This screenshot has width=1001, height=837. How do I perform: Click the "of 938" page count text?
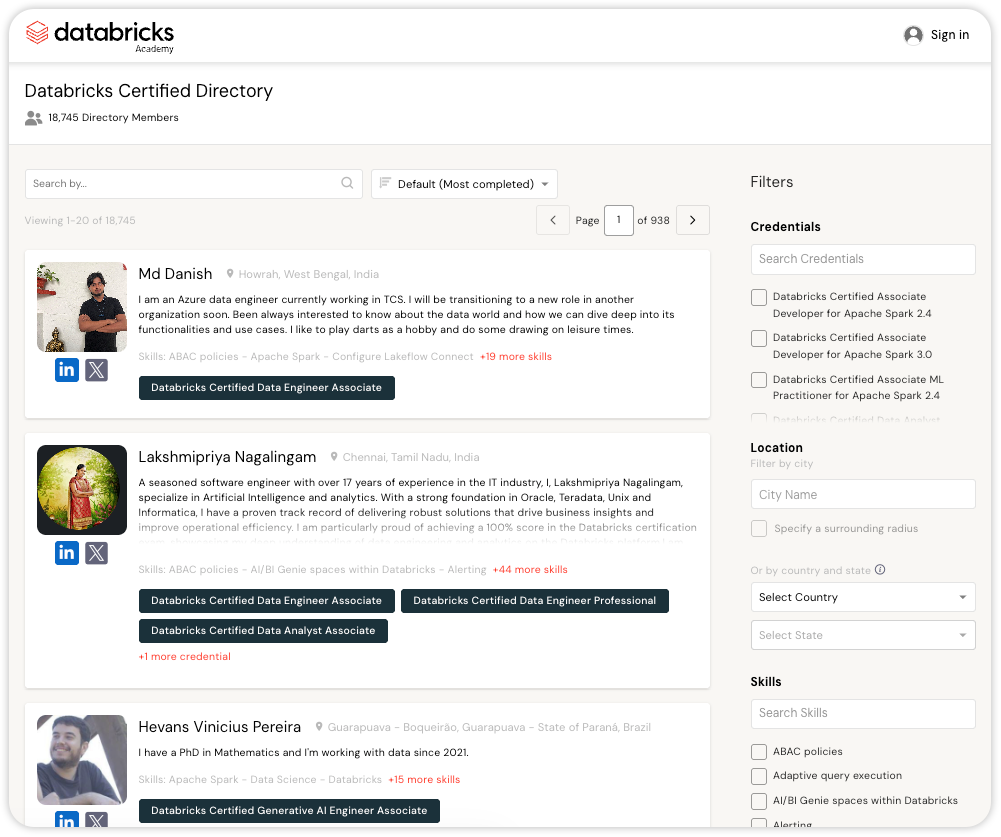click(x=653, y=220)
